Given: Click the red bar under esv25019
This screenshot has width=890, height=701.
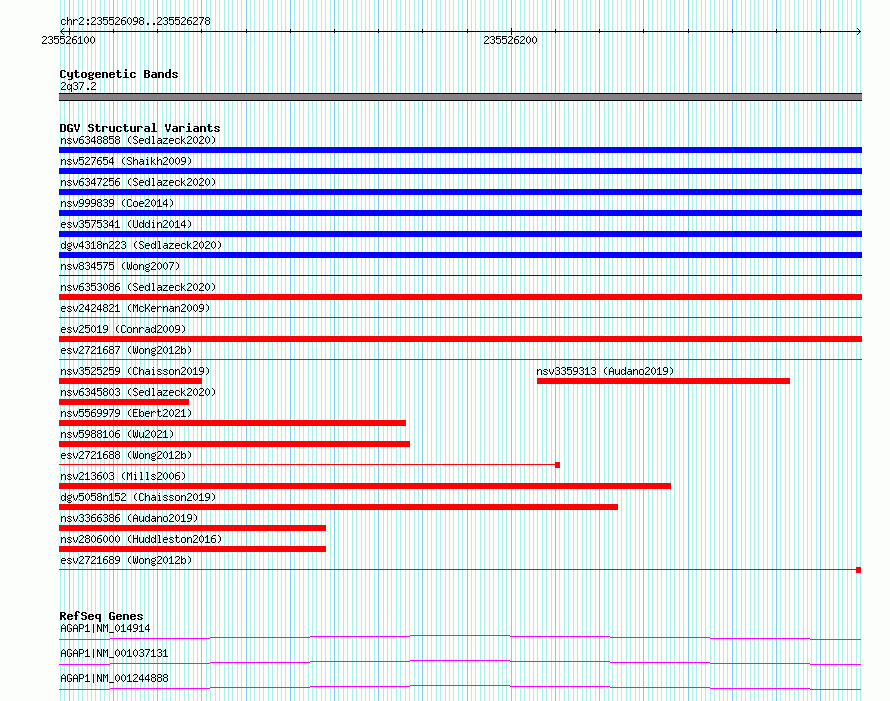Looking at the screenshot, I should pyautogui.click(x=460, y=339).
